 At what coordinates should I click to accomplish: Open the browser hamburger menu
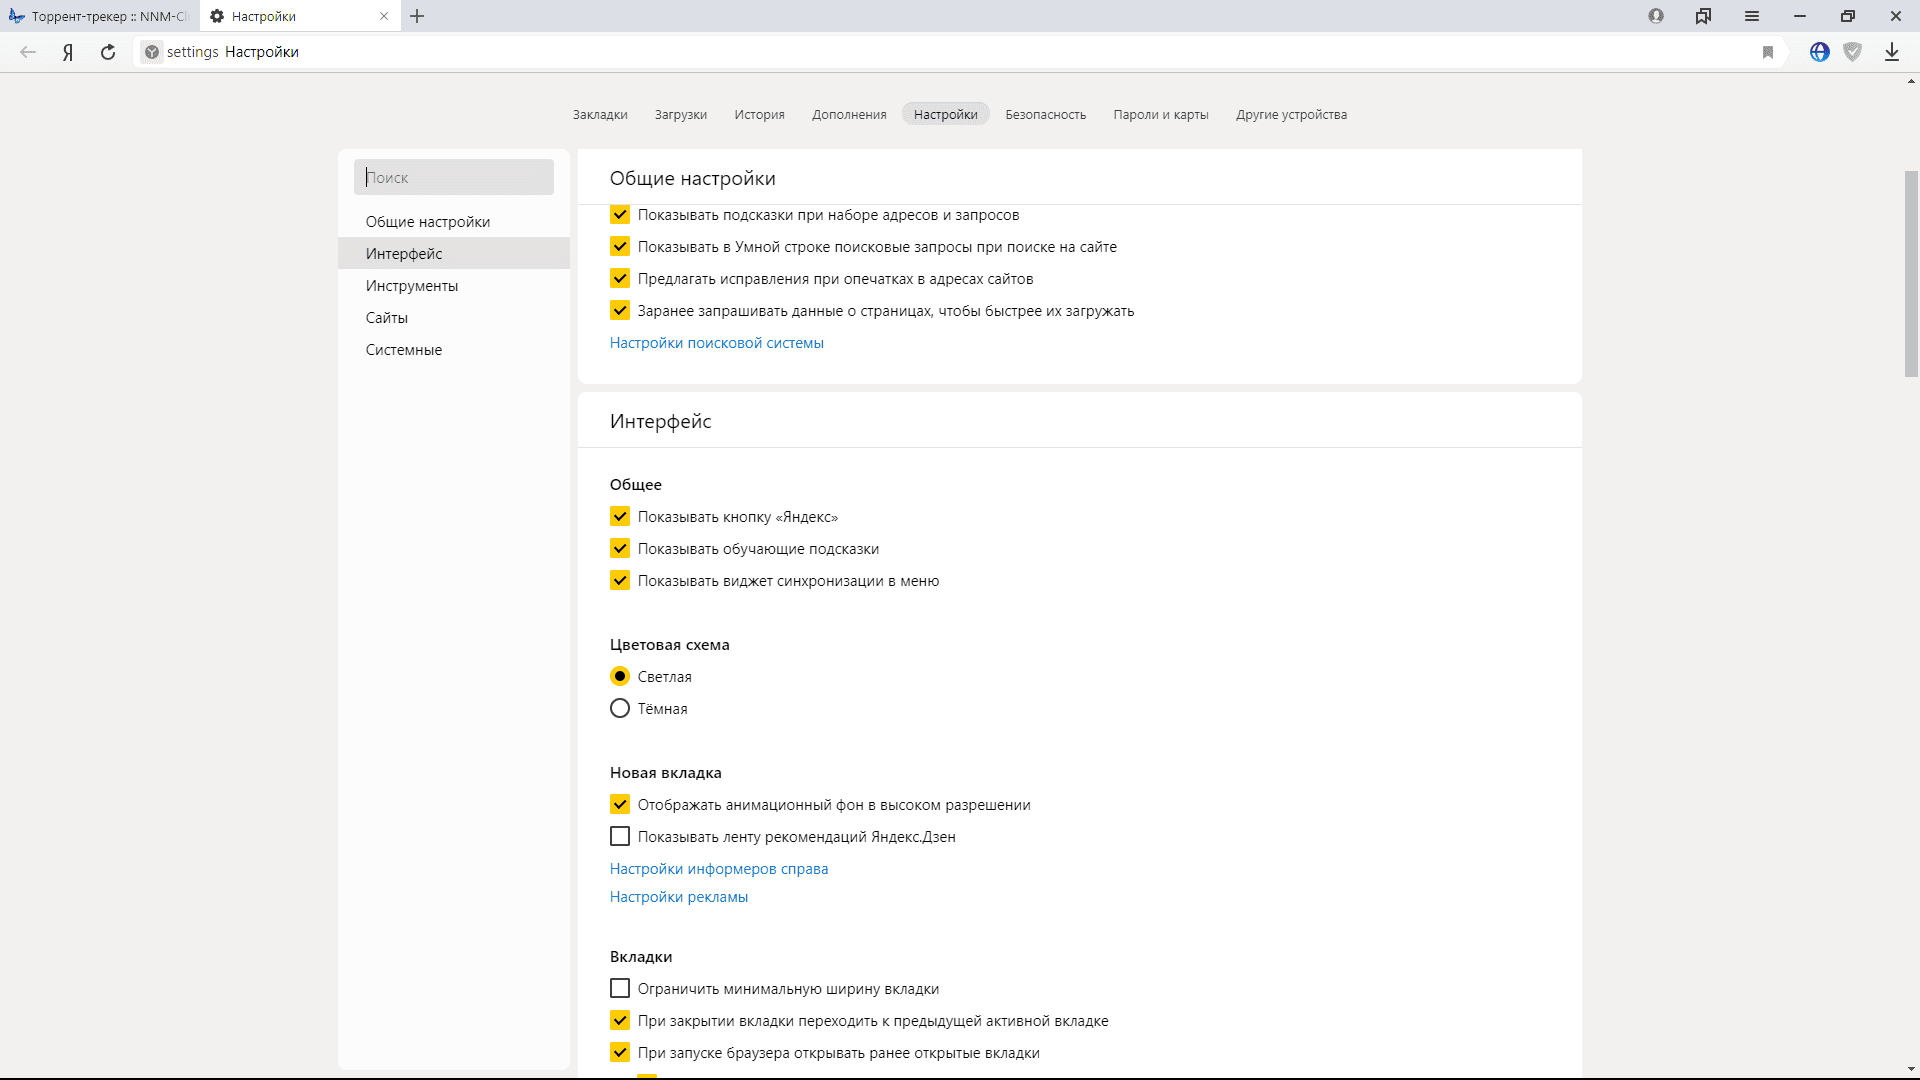1752,16
